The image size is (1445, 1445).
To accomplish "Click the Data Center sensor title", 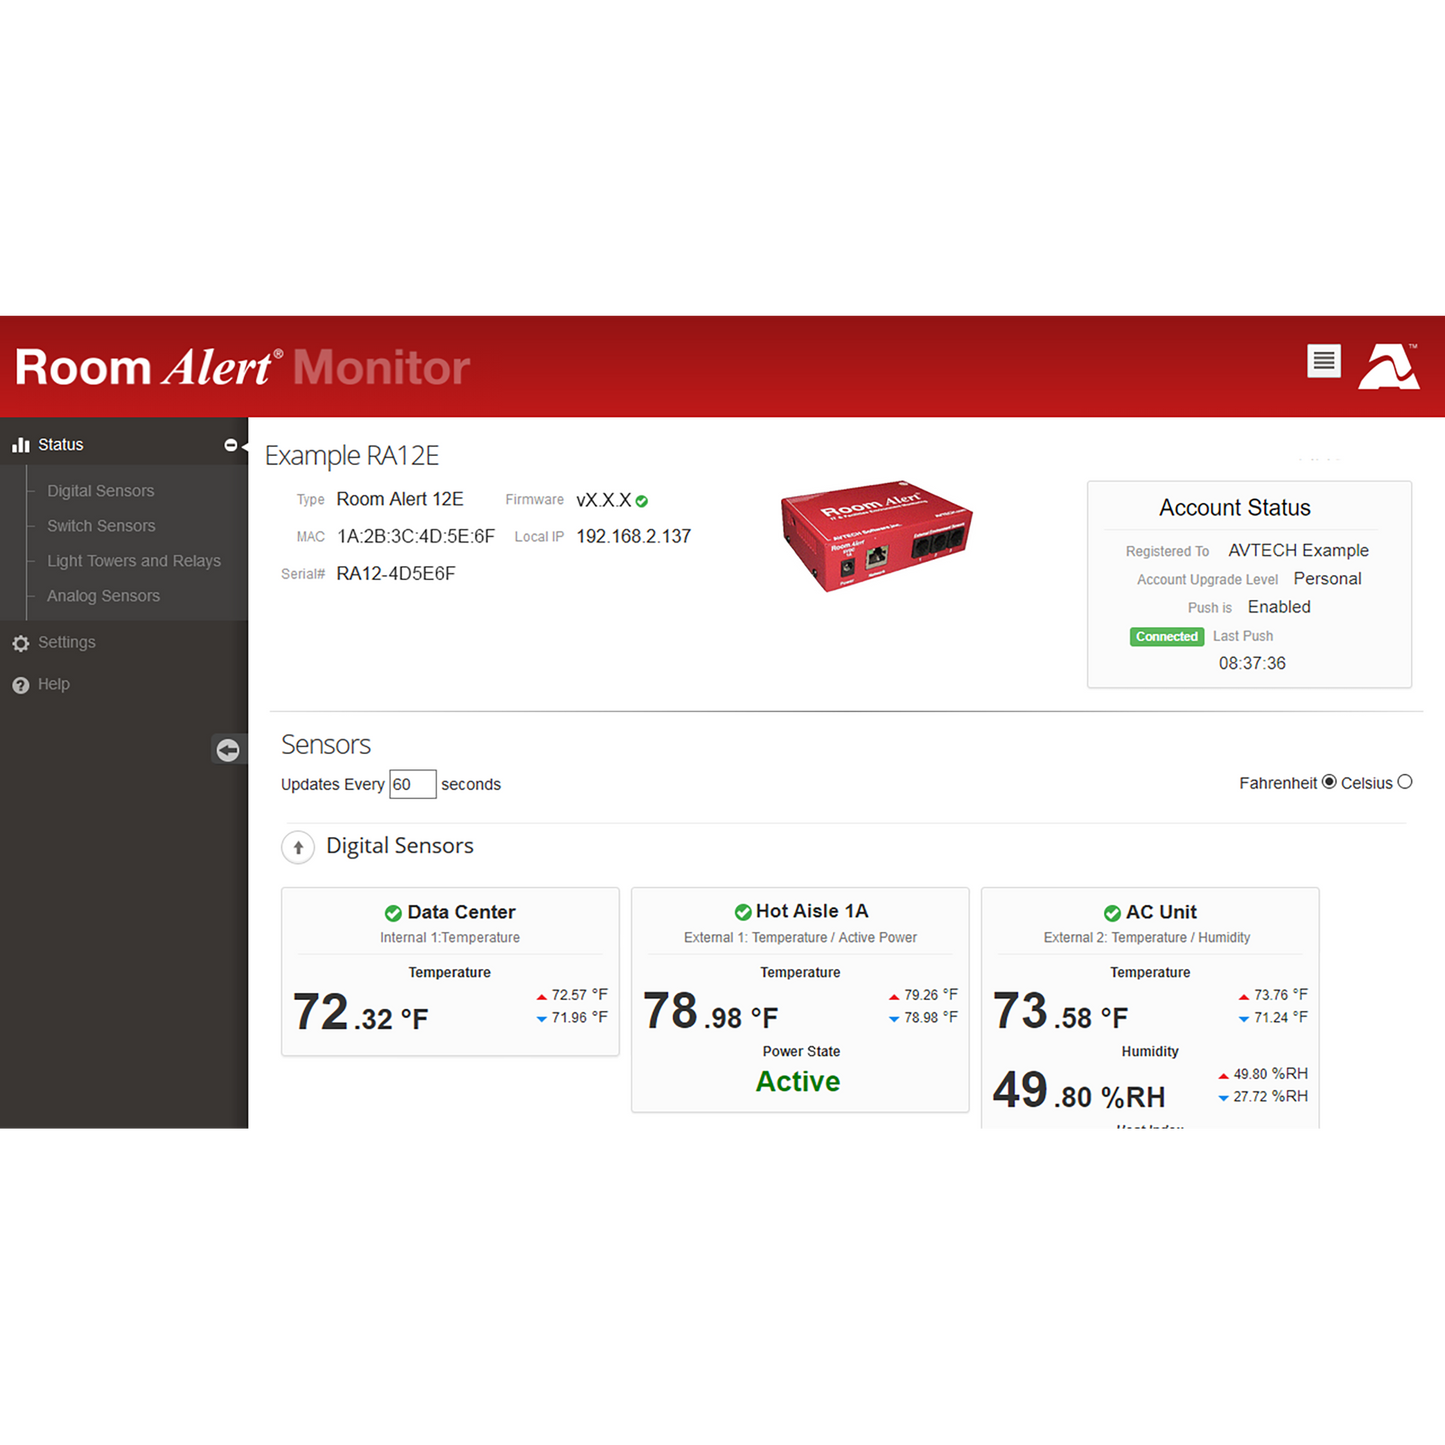I will click(x=461, y=912).
